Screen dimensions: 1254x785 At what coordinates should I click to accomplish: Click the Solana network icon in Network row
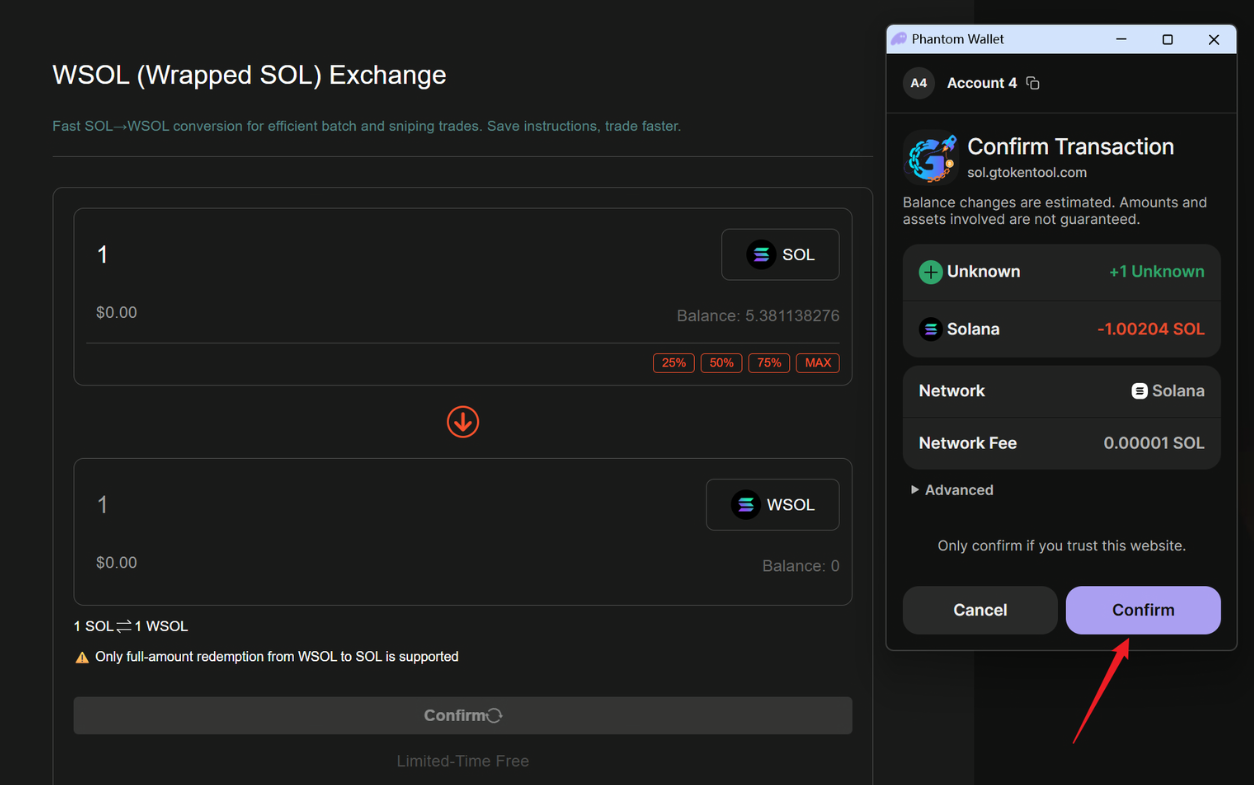click(x=1138, y=390)
